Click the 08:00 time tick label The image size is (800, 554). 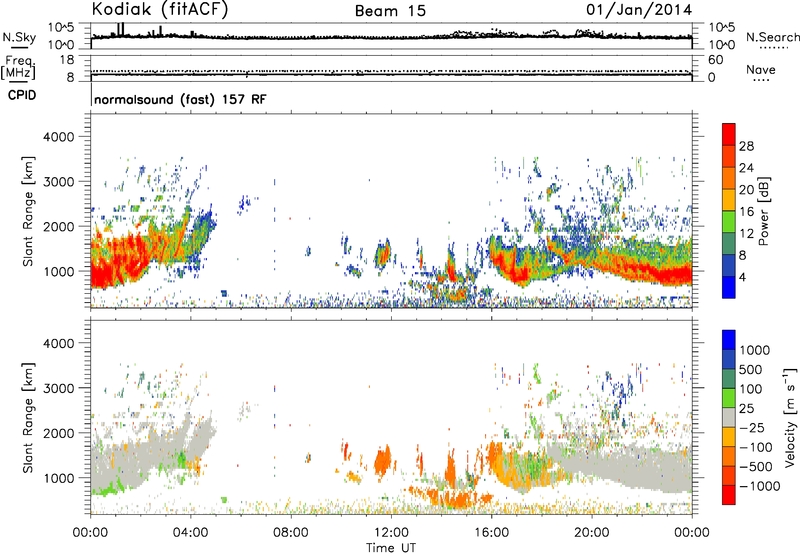tap(290, 533)
